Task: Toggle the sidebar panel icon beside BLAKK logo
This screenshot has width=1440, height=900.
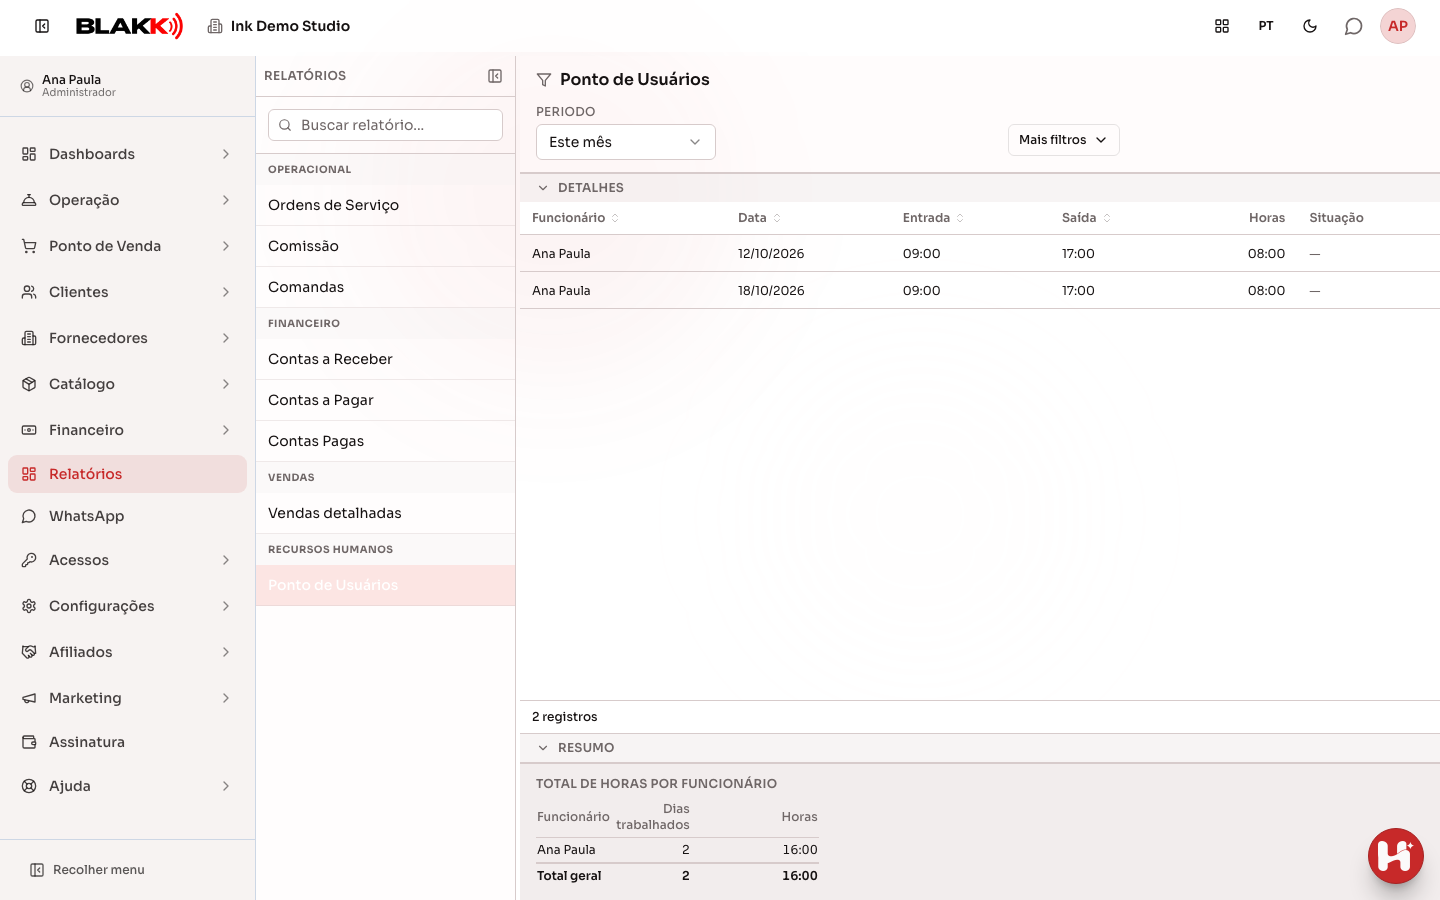Action: point(42,26)
